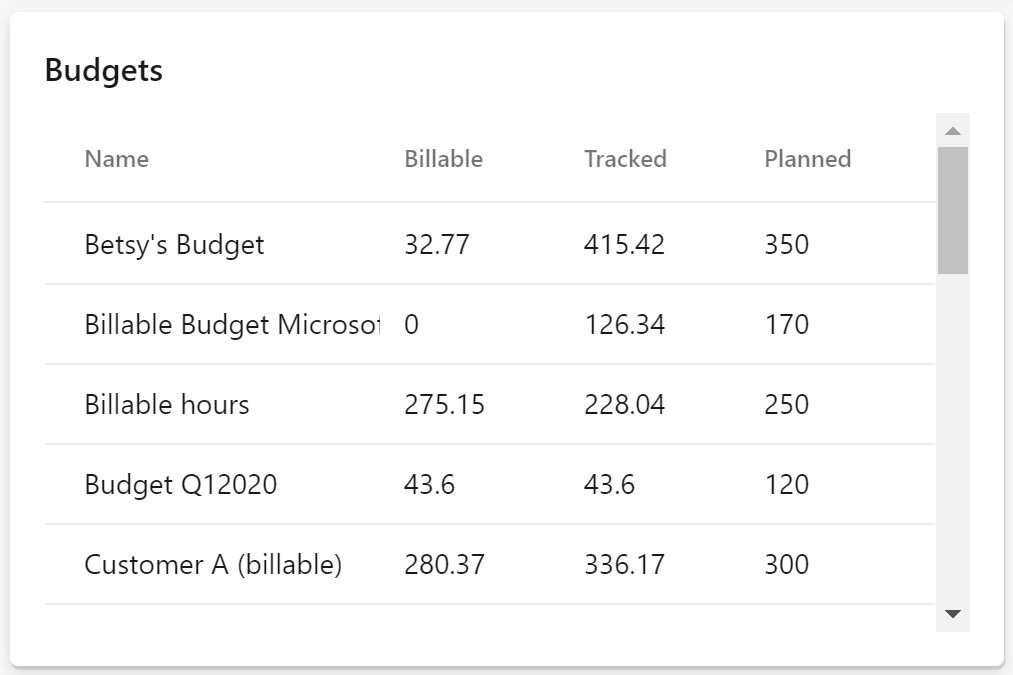Click planned value 300
1013x675 pixels.
tap(787, 565)
